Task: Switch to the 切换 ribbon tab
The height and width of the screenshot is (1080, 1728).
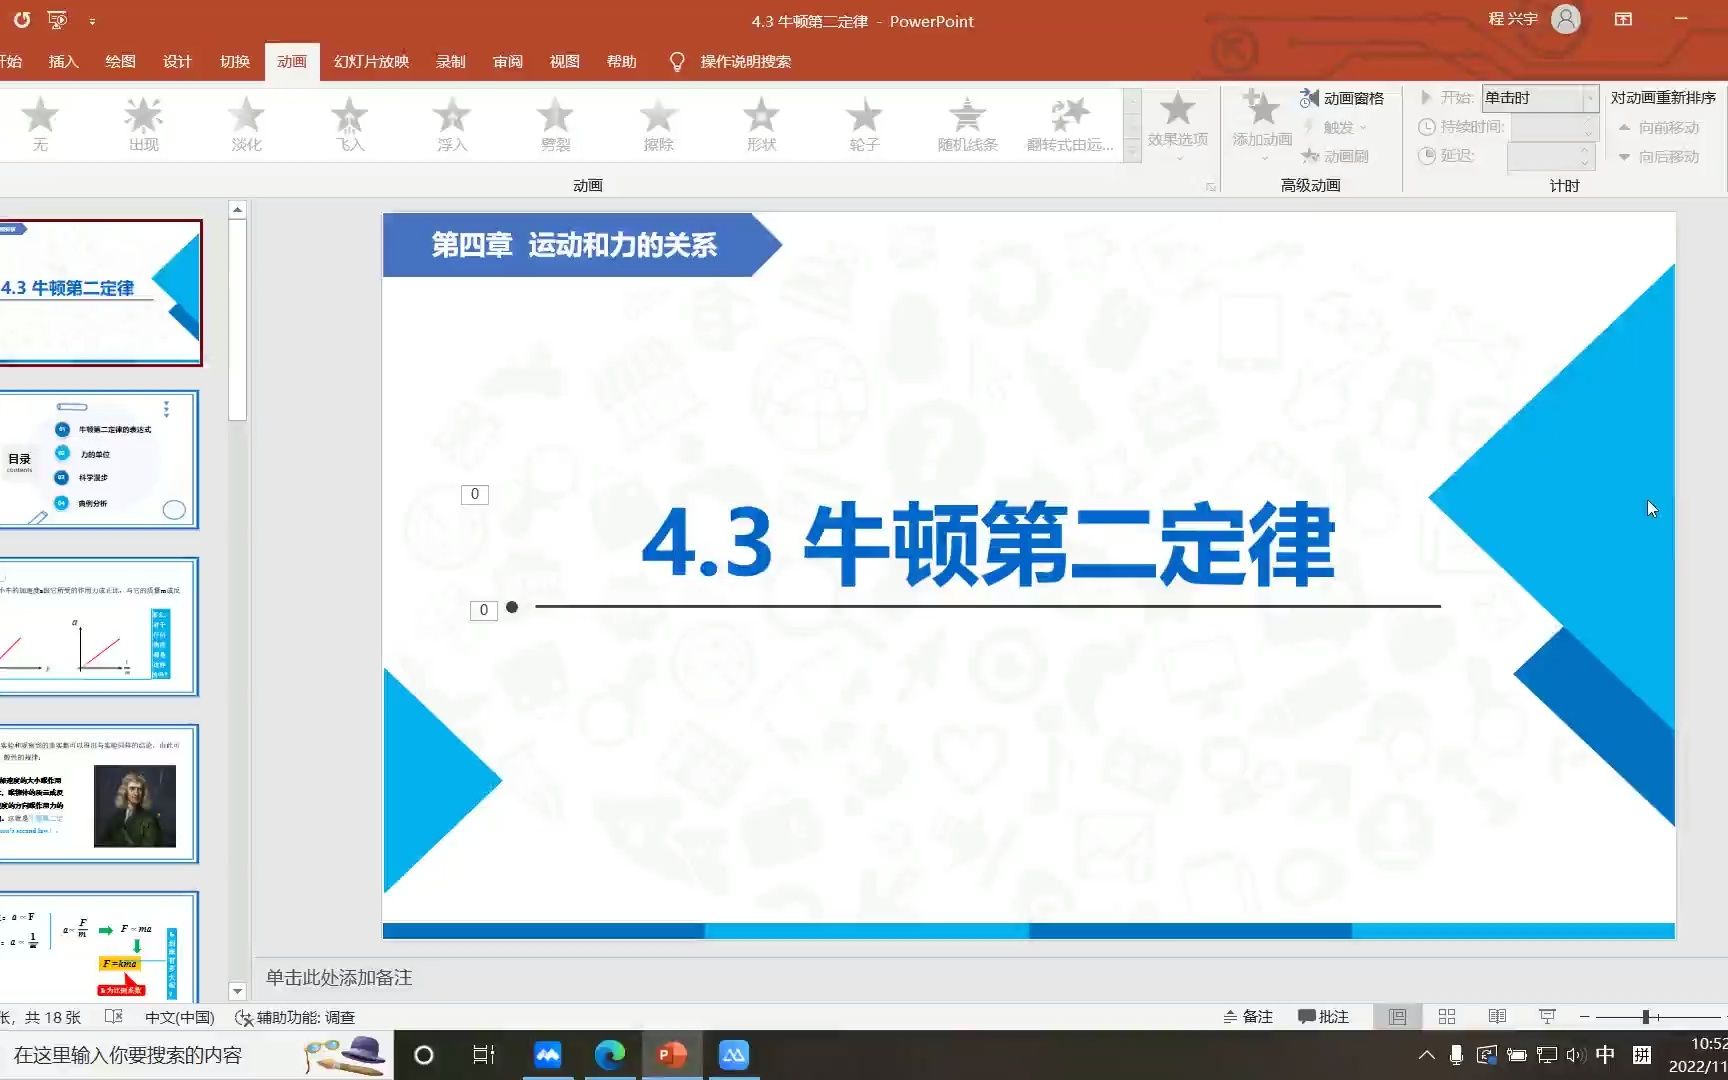Action: click(x=234, y=61)
